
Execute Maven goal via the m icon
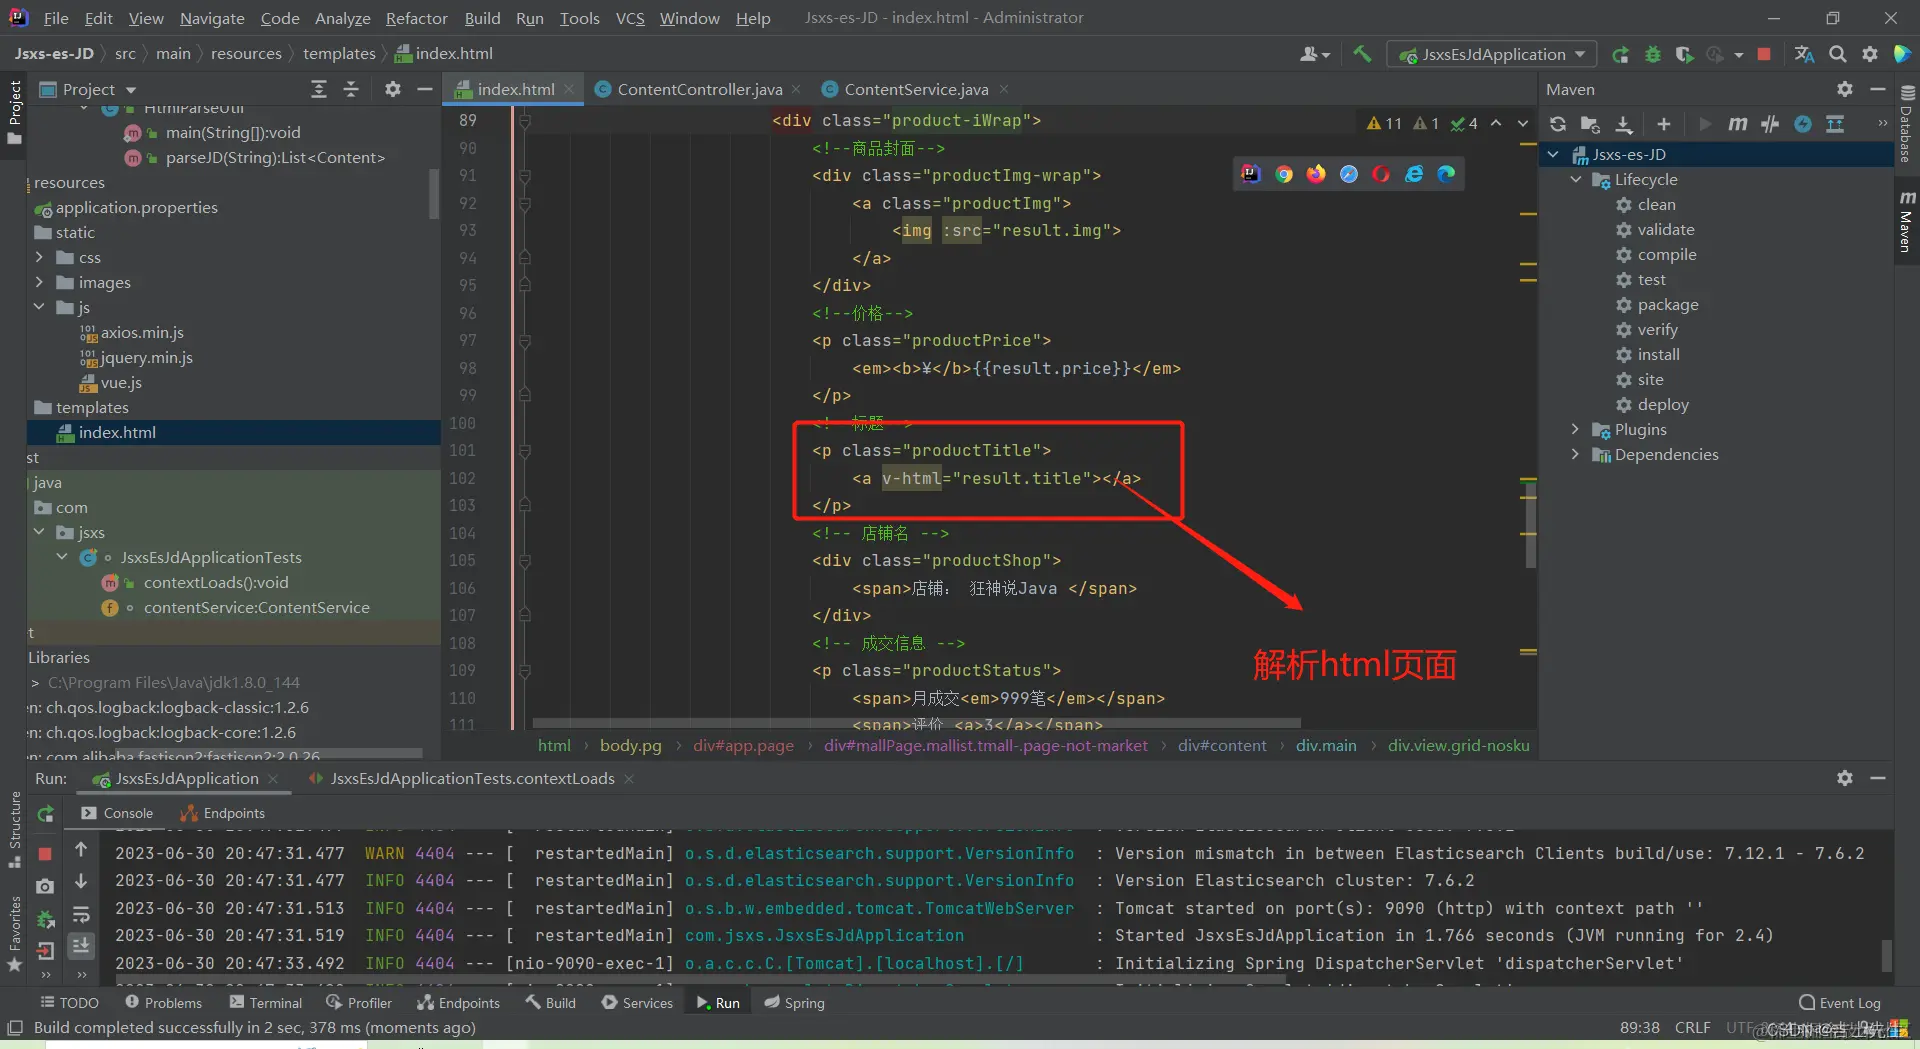[1738, 124]
